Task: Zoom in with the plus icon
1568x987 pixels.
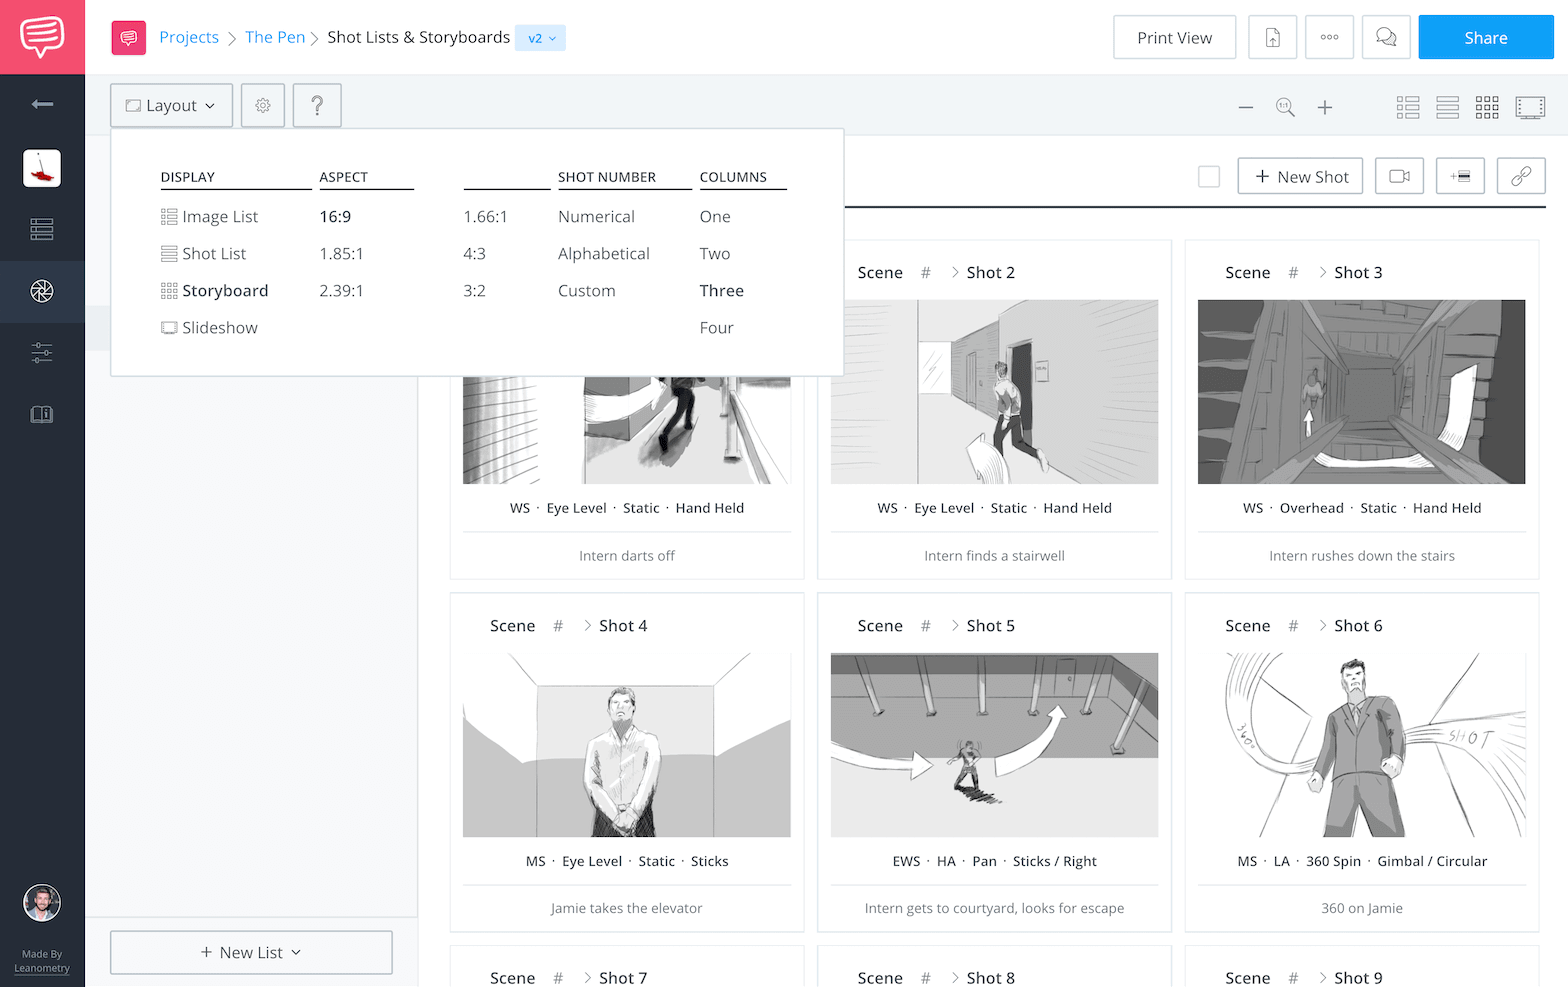Action: (1325, 107)
